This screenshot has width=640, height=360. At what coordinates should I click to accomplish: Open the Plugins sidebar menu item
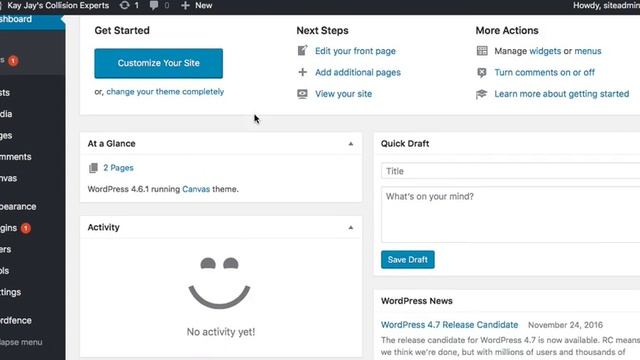pyautogui.click(x=32, y=228)
